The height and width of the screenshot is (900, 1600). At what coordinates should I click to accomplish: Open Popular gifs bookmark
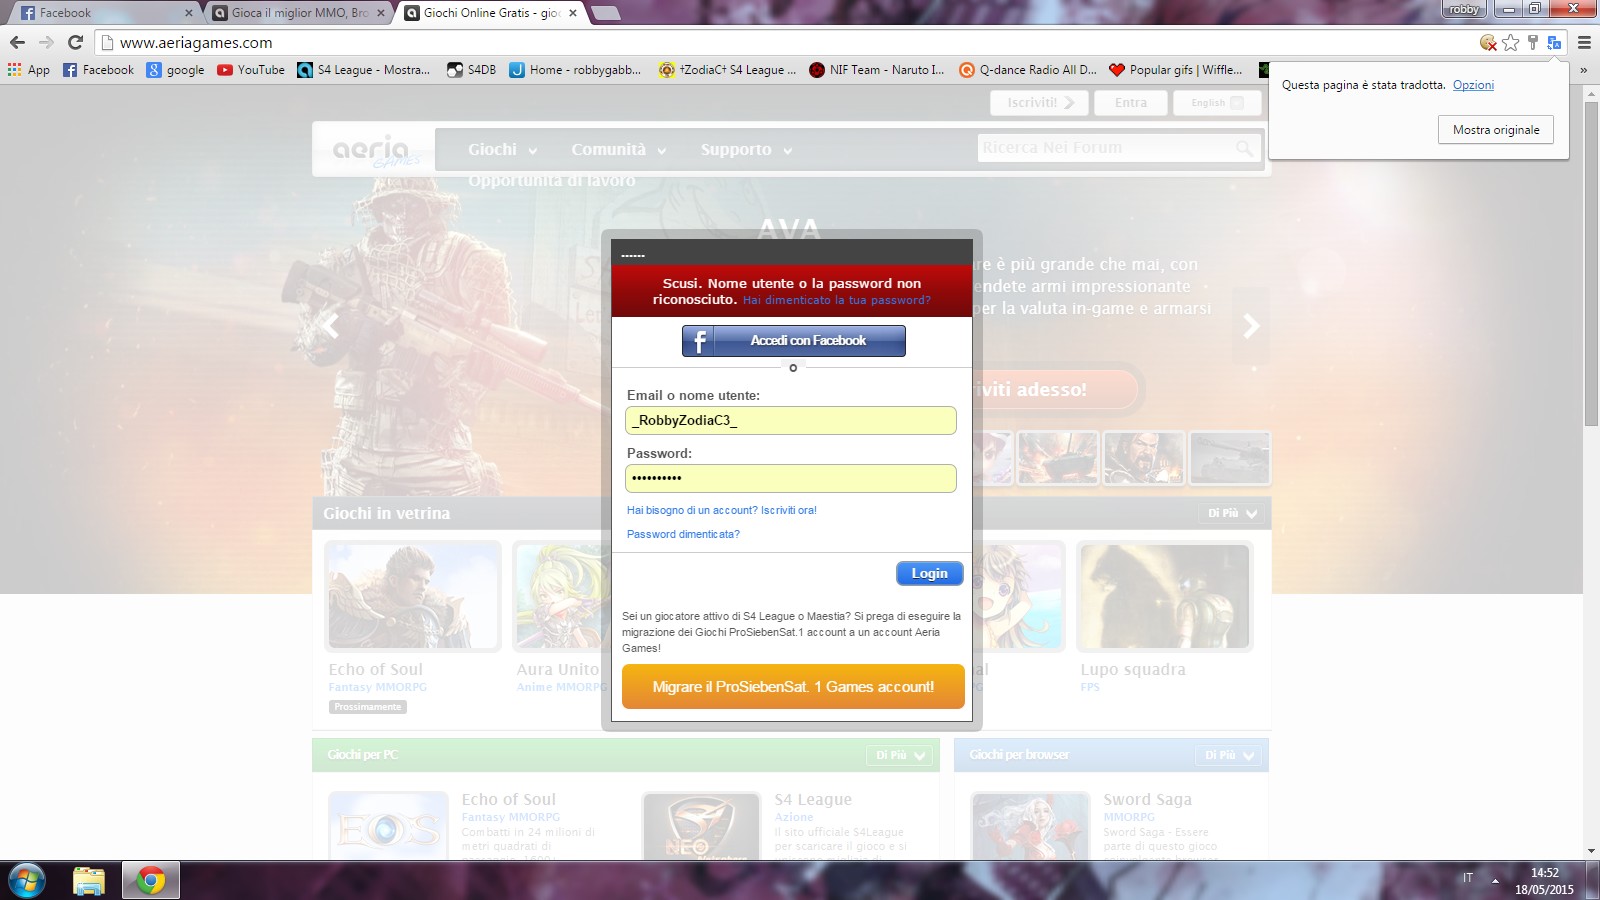pos(1176,70)
